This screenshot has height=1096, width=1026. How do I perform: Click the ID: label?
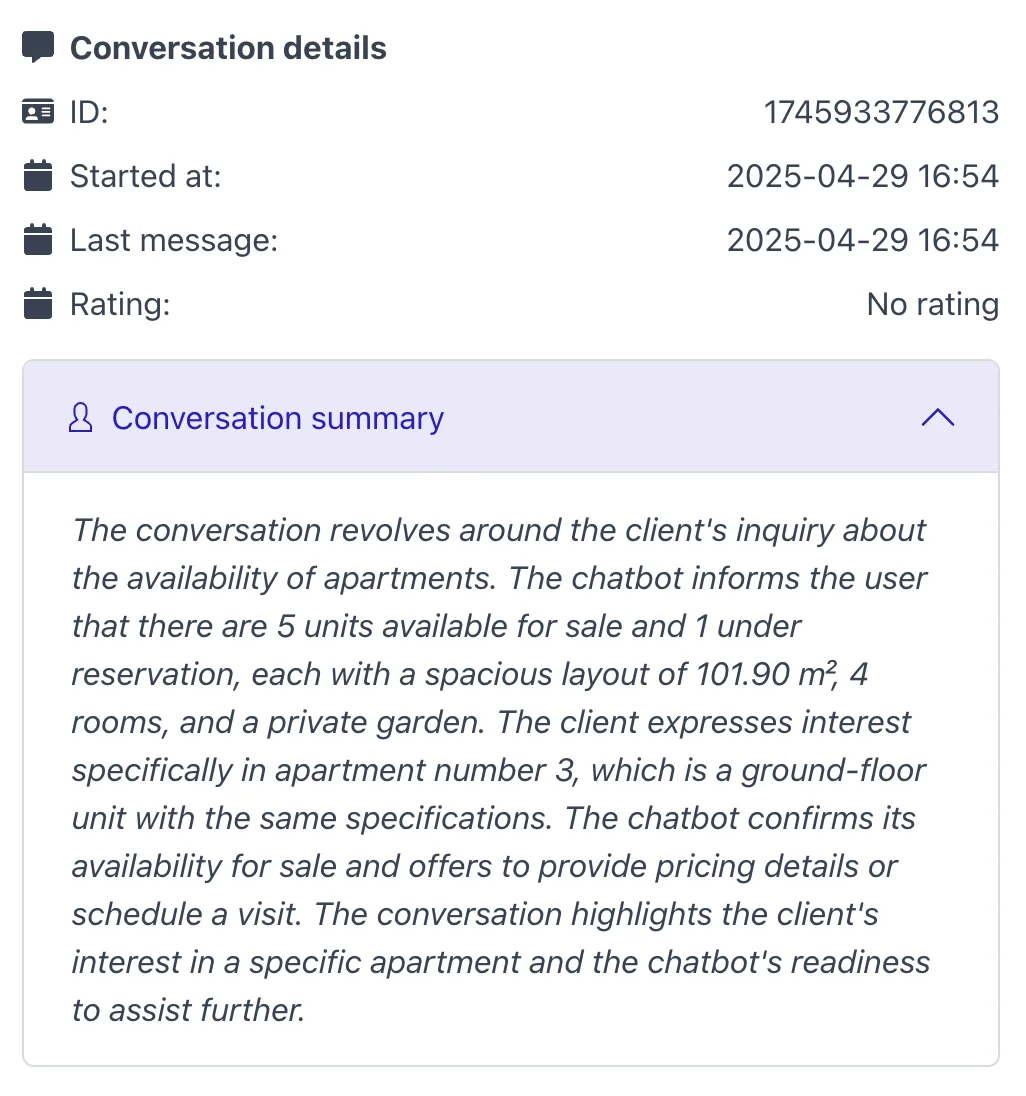coord(88,112)
